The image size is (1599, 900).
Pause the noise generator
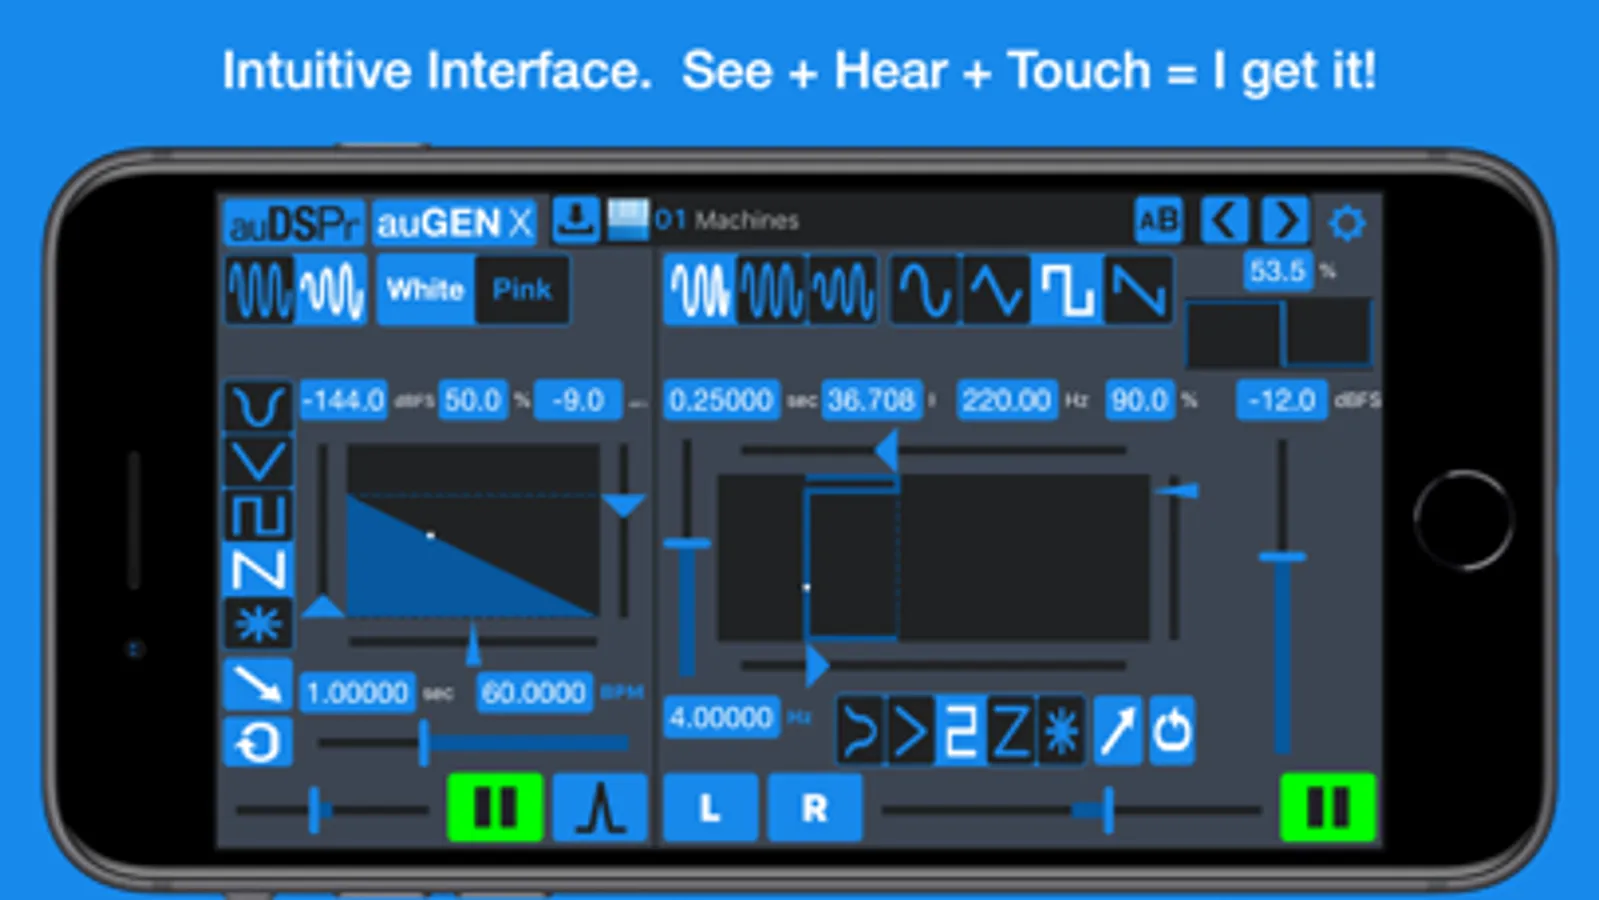[x=495, y=806]
